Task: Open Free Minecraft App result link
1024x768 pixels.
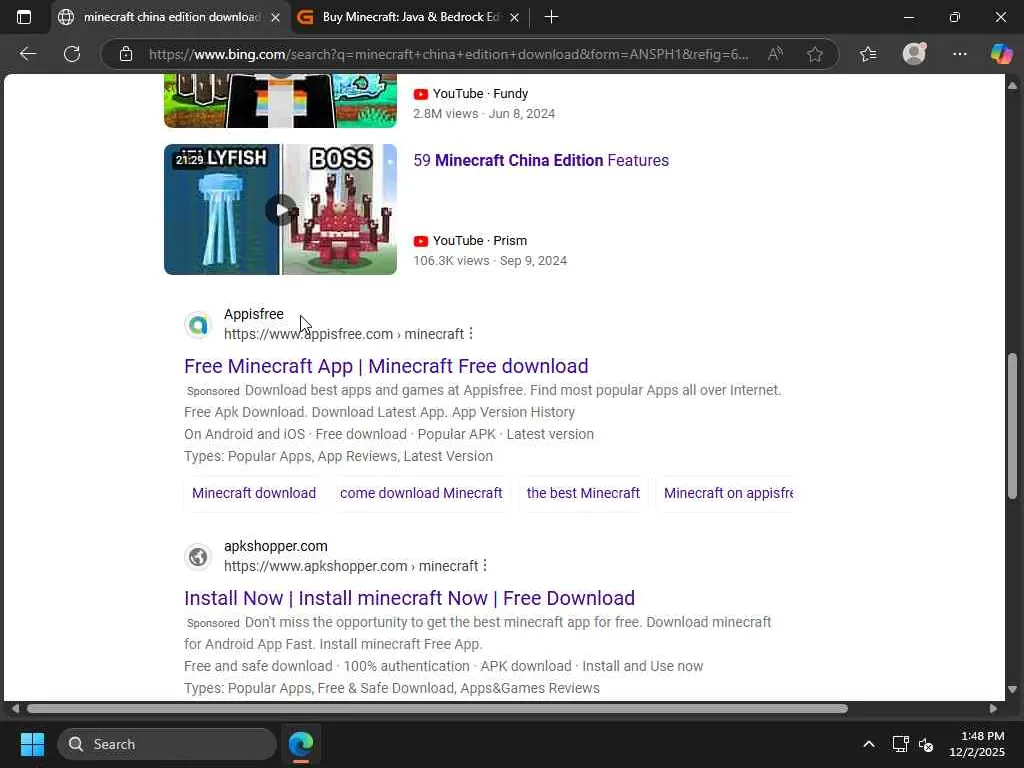Action: click(x=386, y=366)
